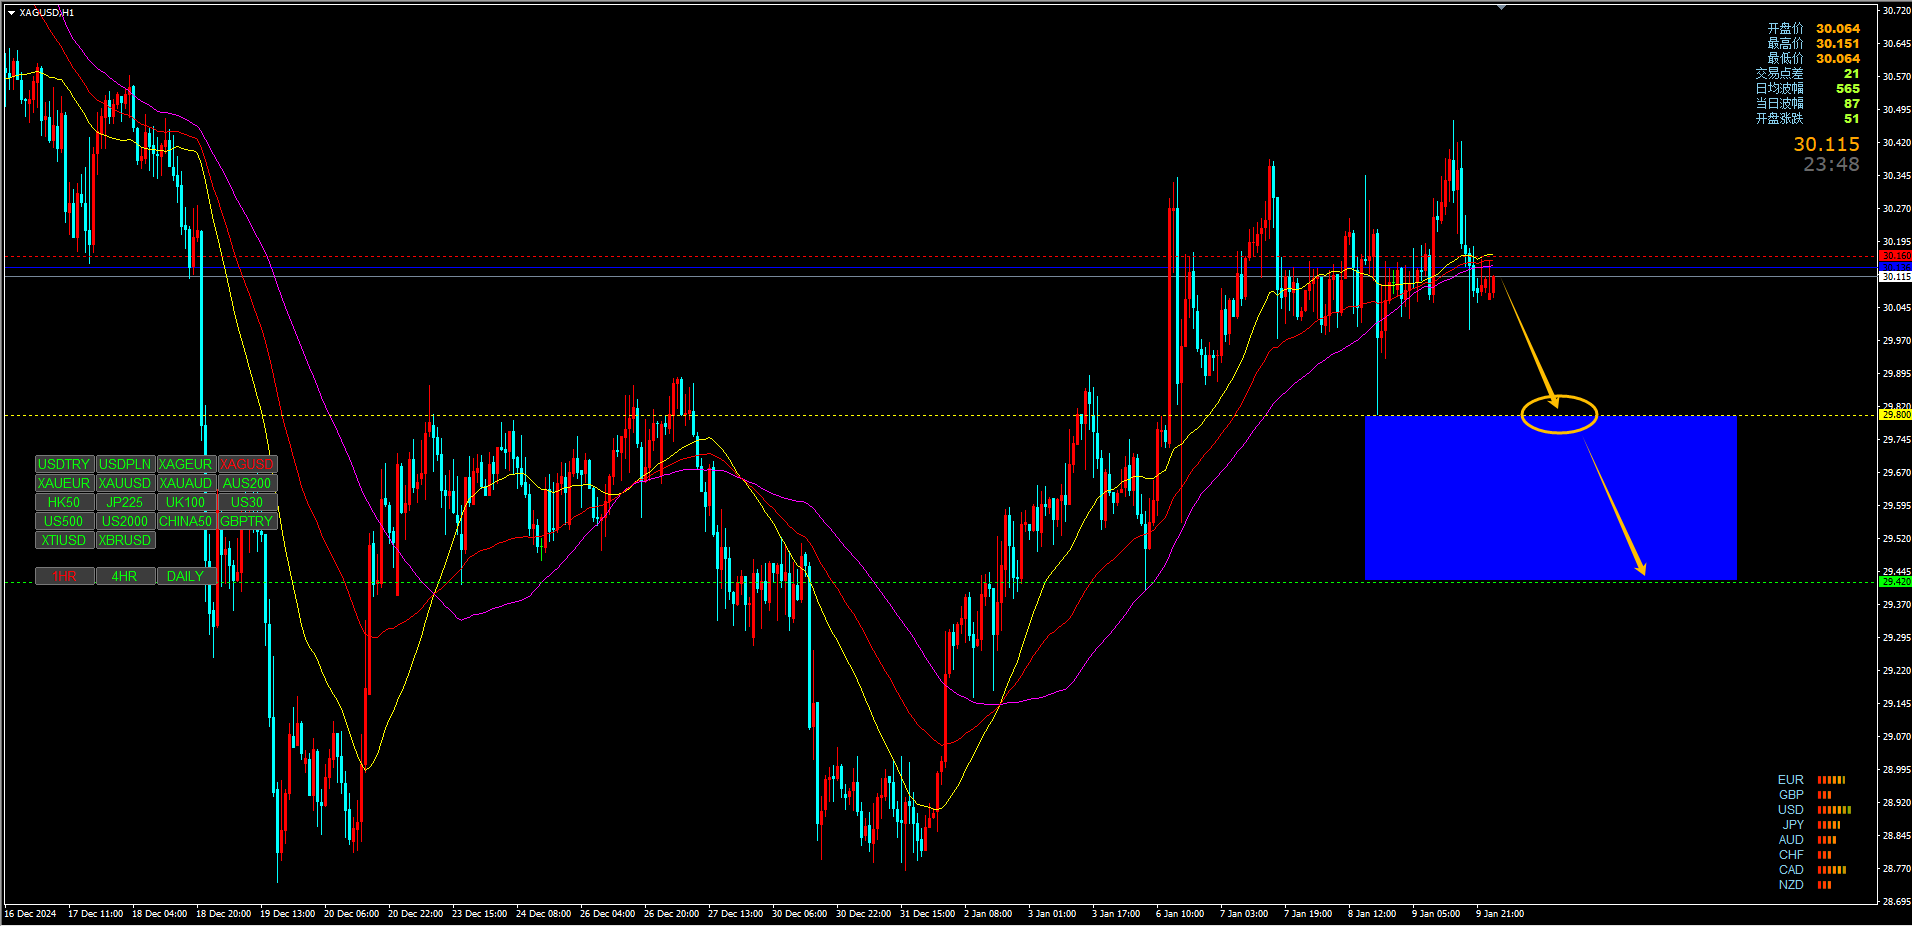Screen dimensions: 1912x927
Task: Switch to JP225 index
Action: [x=125, y=502]
